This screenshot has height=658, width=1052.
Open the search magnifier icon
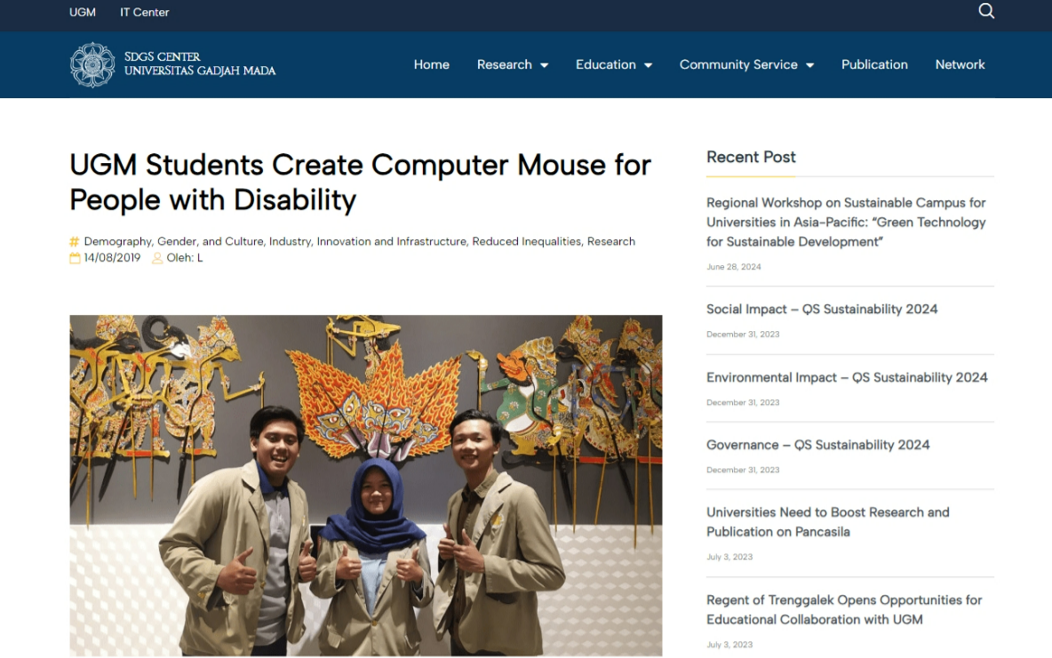(x=986, y=12)
